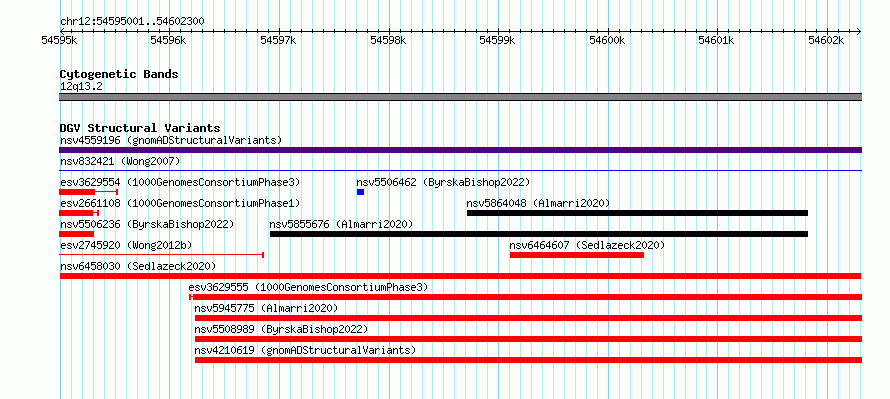The image size is (890, 399).
Task: Open esv2745920 (Wong2012b) label
Action: pyautogui.click(x=126, y=245)
